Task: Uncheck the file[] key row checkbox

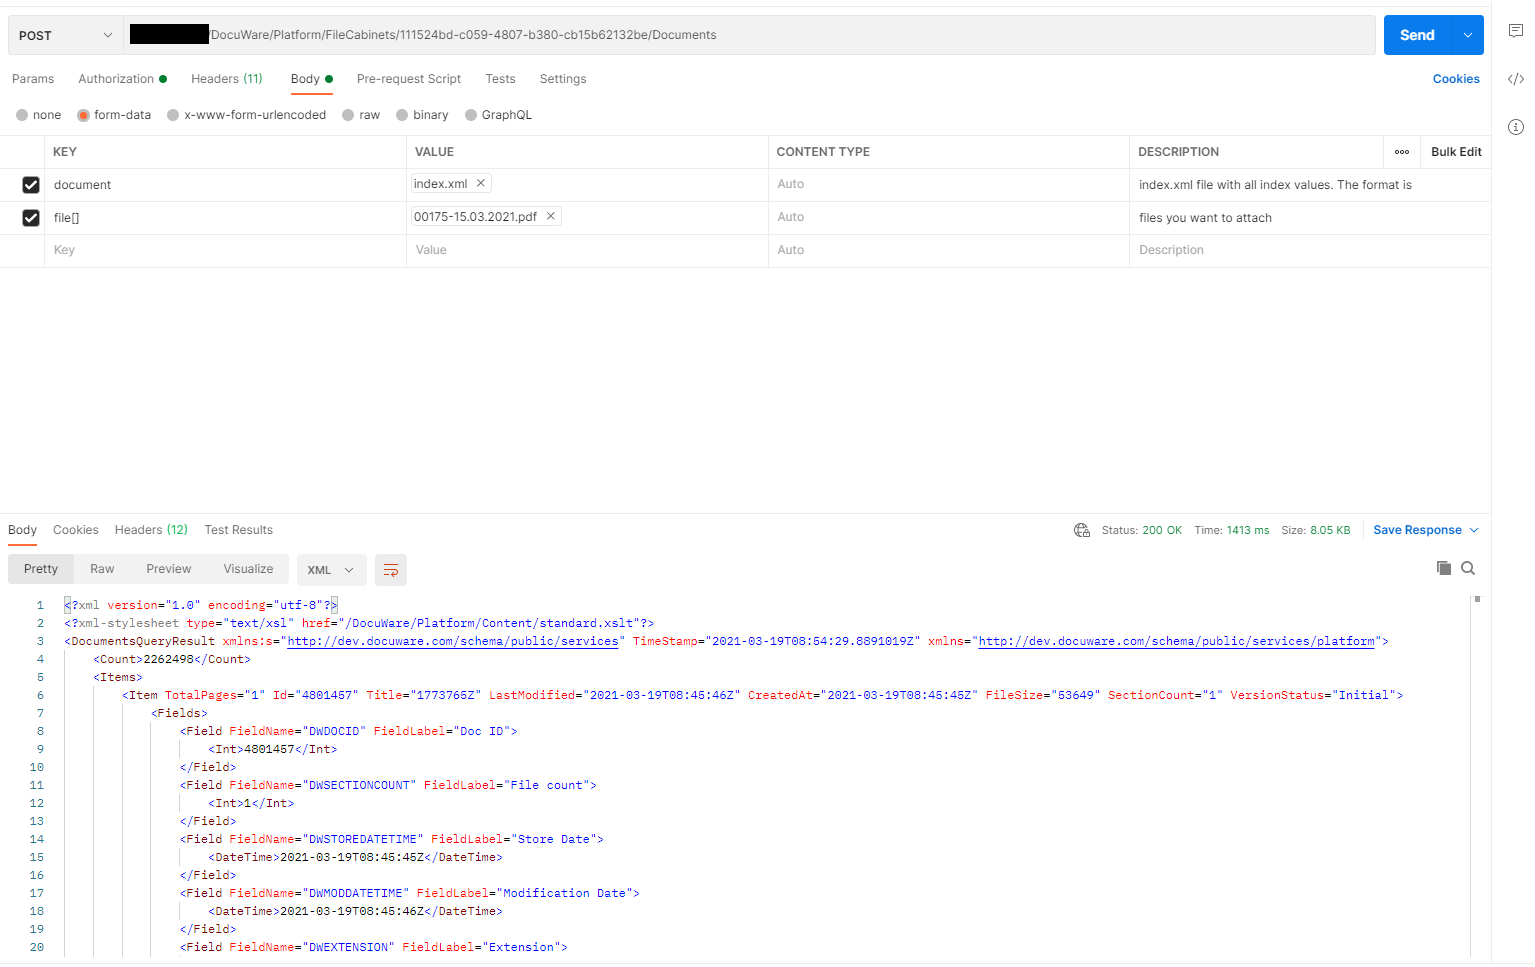Action: (x=31, y=218)
